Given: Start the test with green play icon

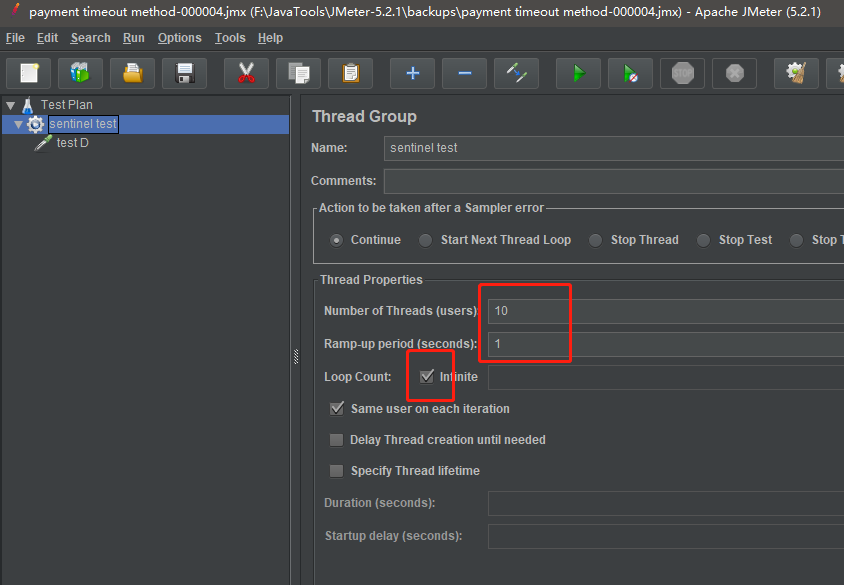Looking at the screenshot, I should tap(579, 73).
